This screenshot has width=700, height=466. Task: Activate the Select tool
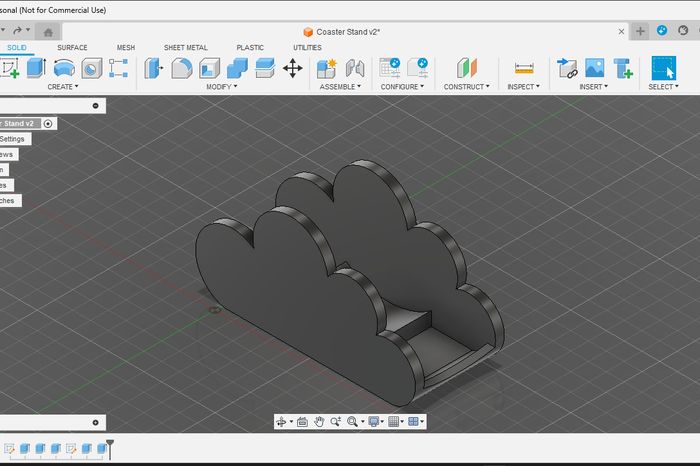click(664, 68)
